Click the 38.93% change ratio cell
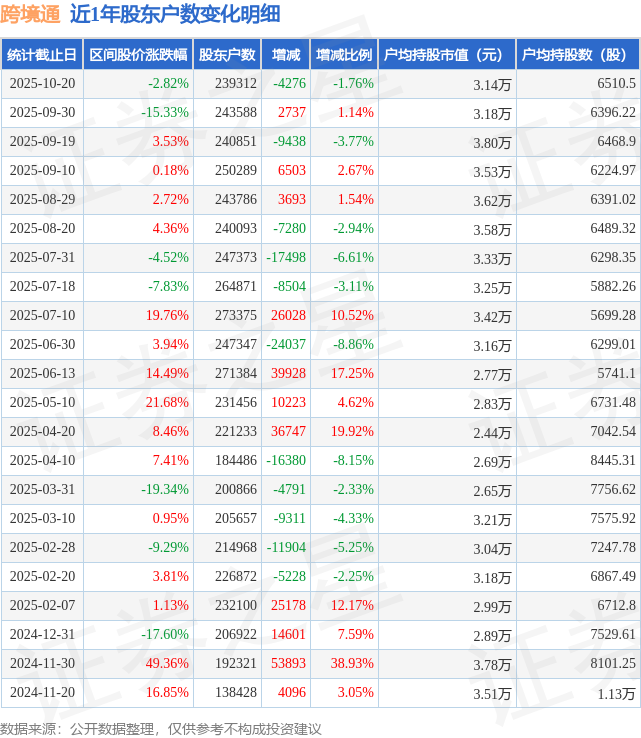Screen dimensions: 641x738 pyautogui.click(x=353, y=663)
